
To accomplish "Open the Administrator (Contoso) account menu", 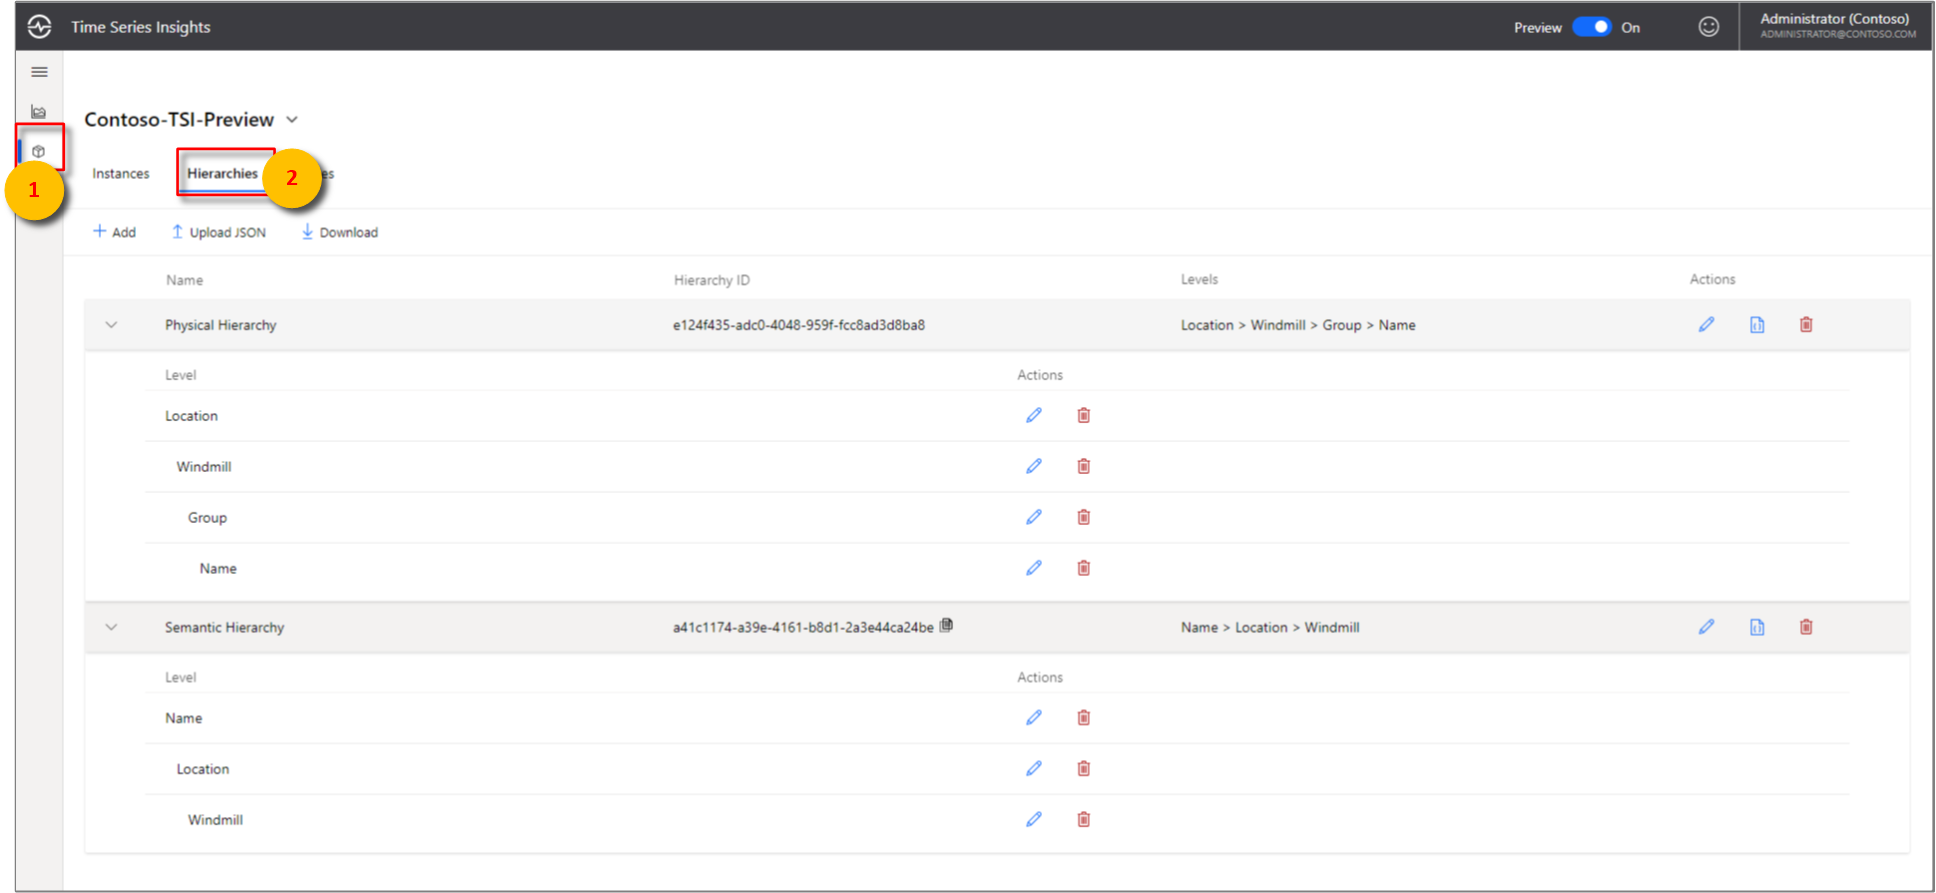I will 1836,26.
